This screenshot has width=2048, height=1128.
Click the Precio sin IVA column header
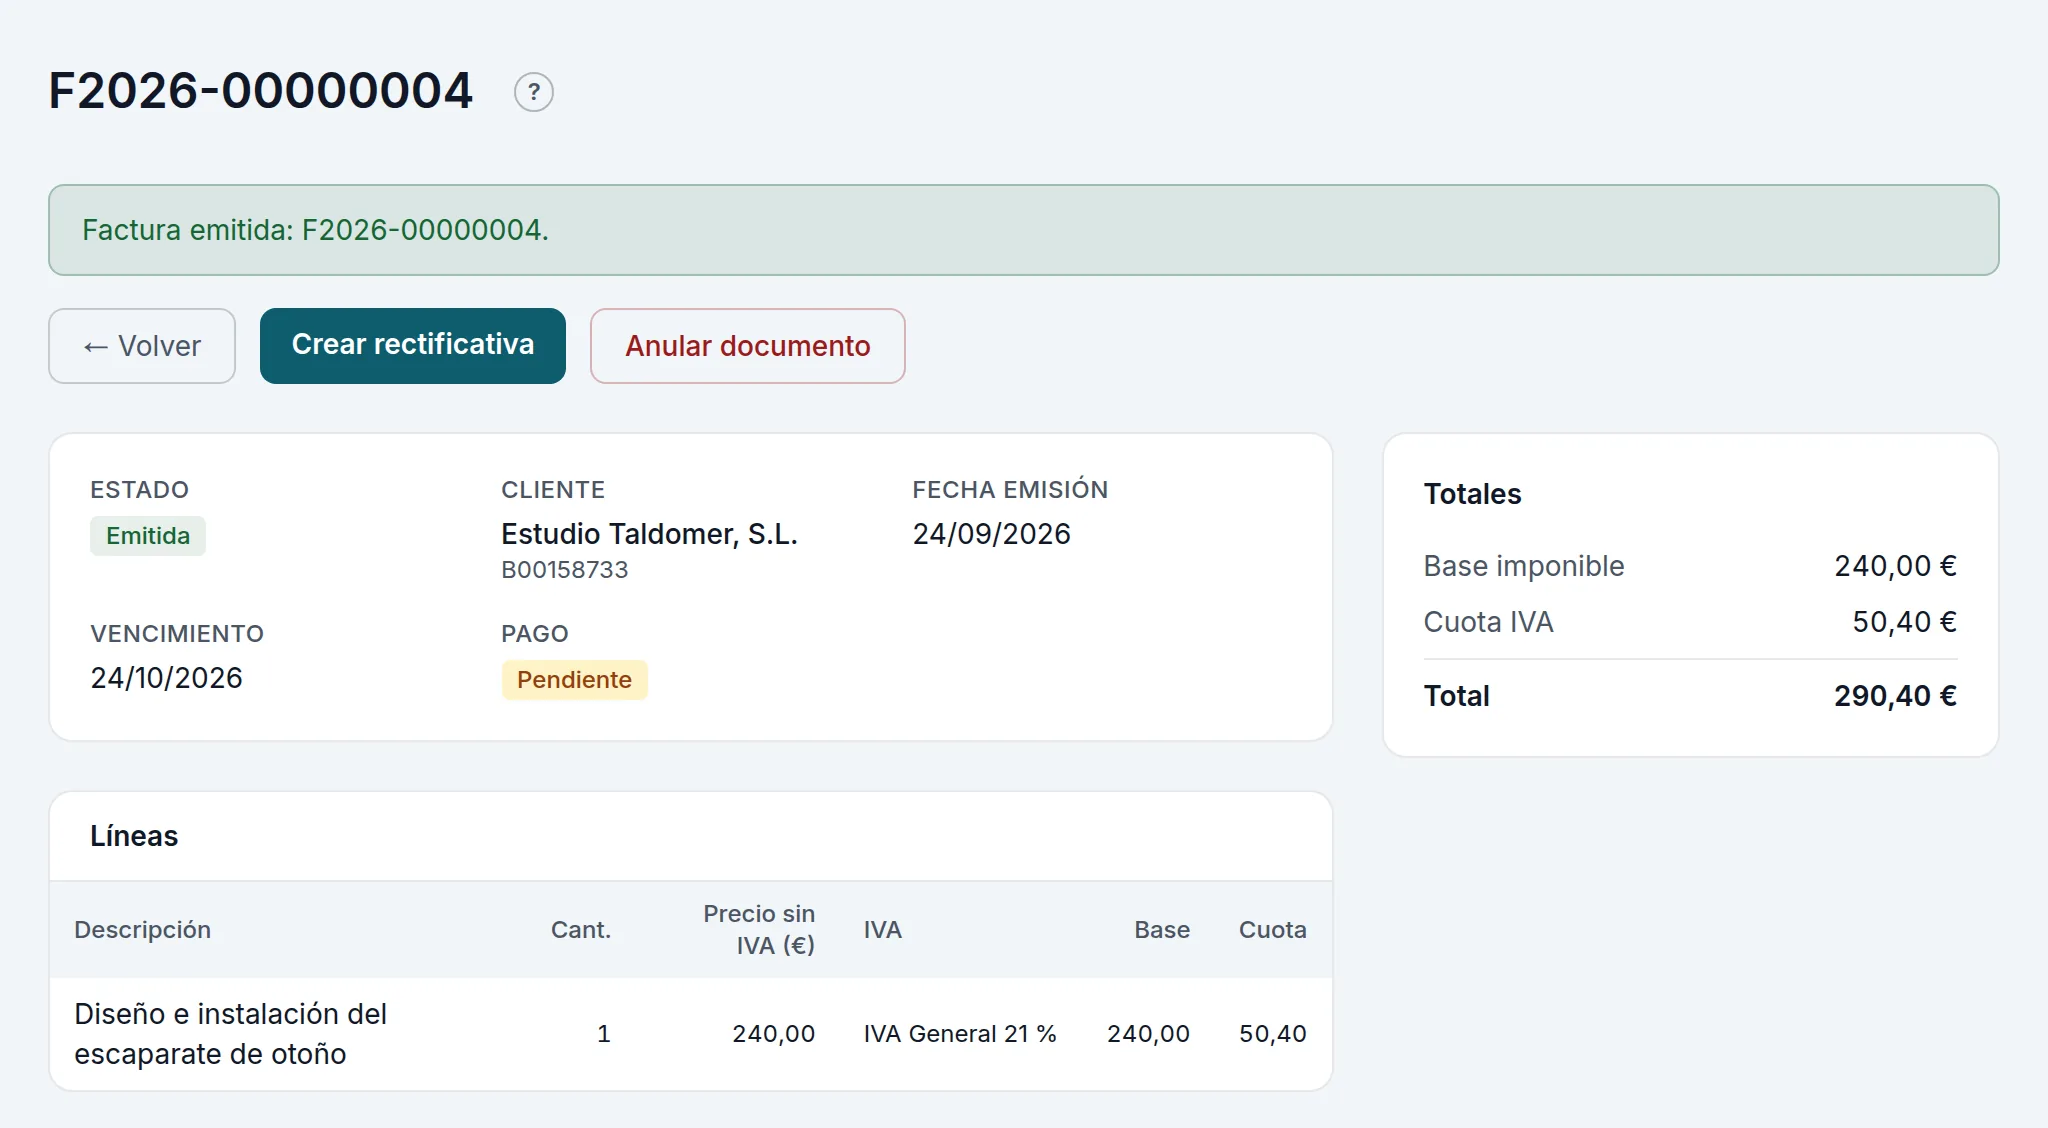(759, 930)
